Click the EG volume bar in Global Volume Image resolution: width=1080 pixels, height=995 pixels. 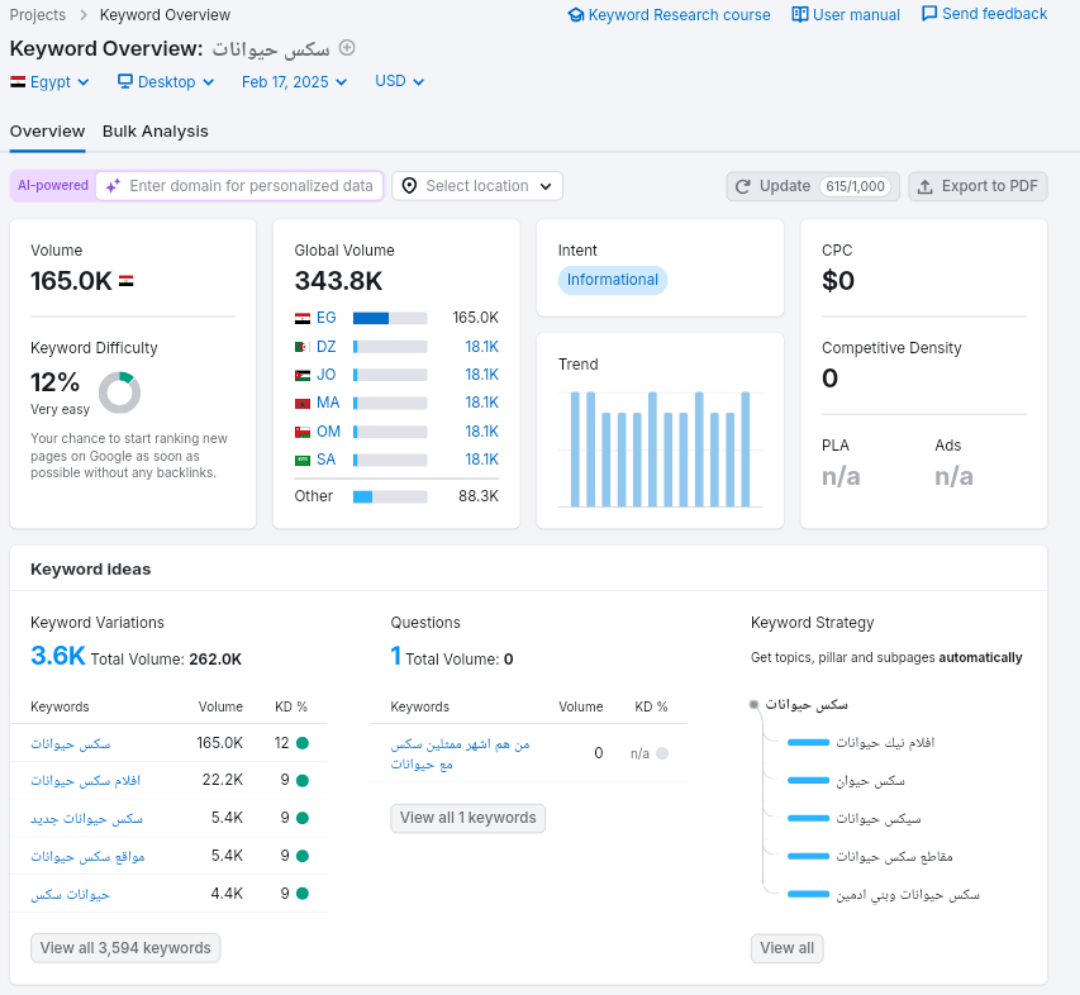coord(389,318)
